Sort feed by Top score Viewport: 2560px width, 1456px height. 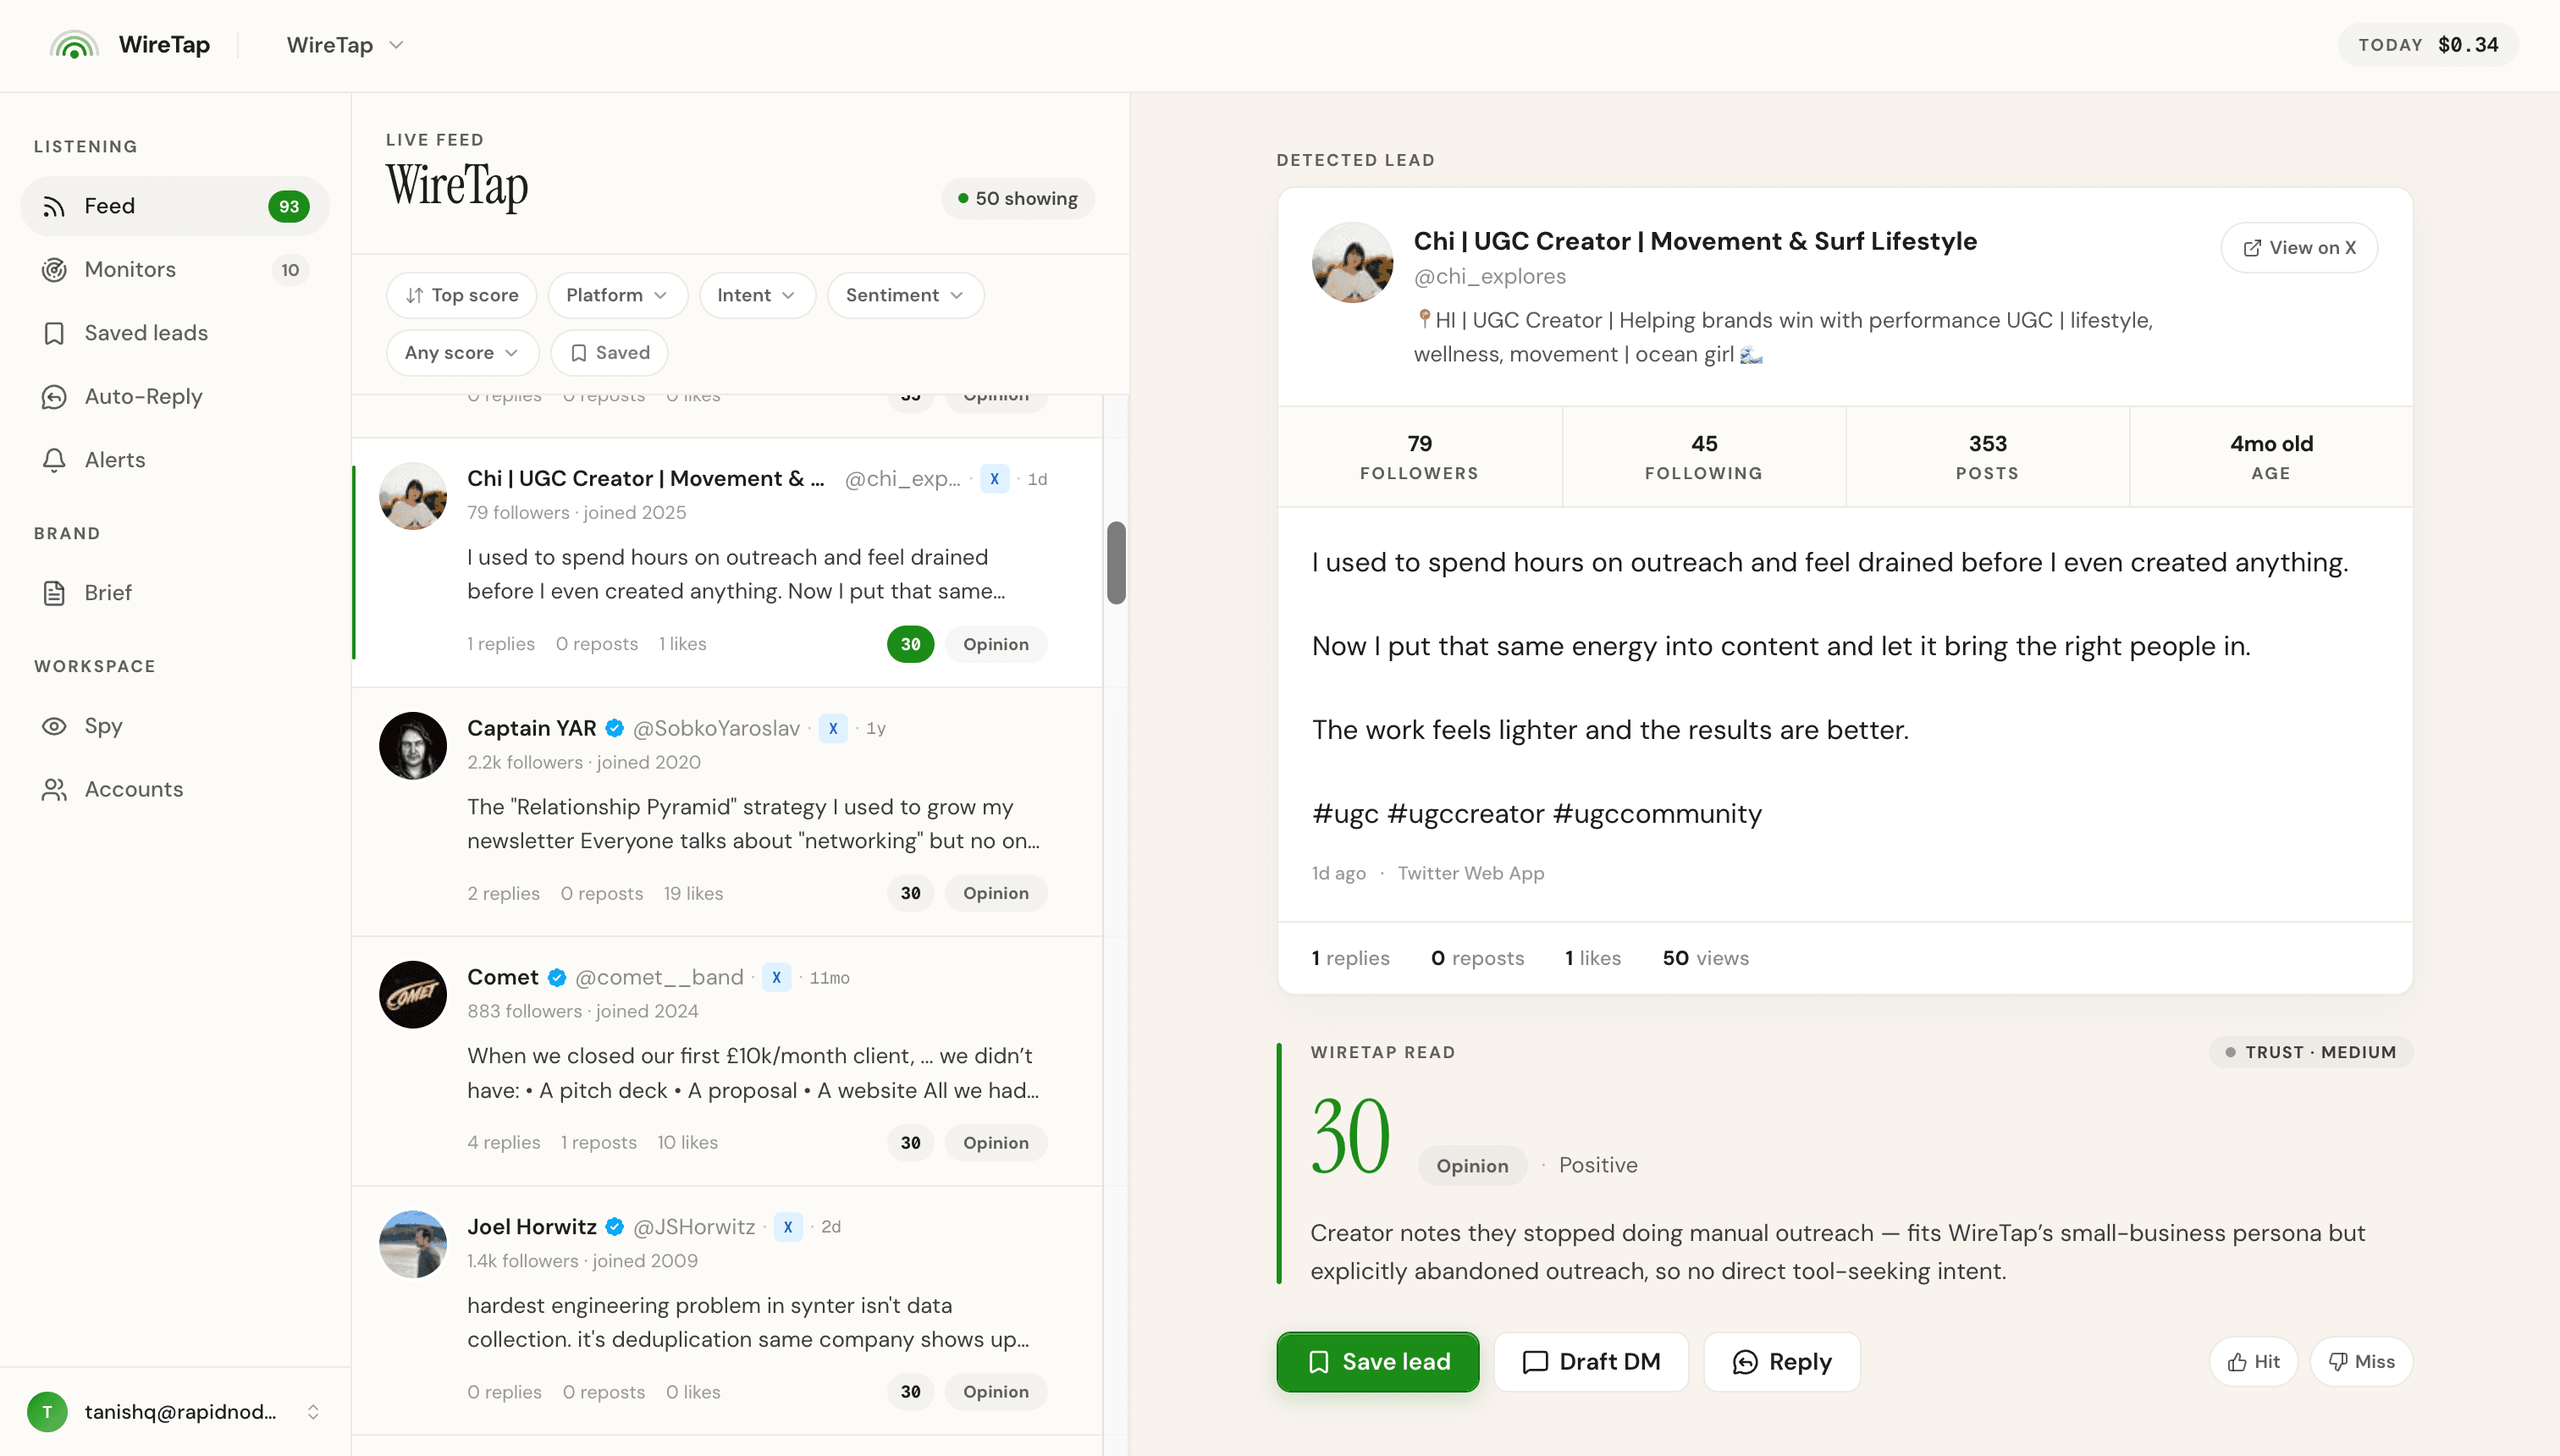tap(462, 295)
